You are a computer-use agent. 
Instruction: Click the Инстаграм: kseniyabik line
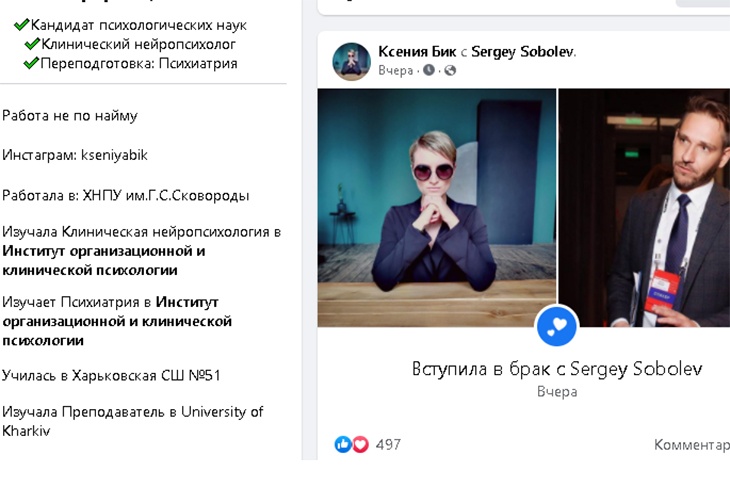click(x=75, y=155)
